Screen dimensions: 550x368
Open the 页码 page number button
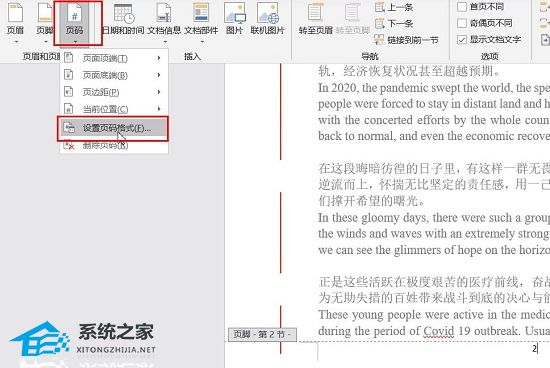click(74, 23)
